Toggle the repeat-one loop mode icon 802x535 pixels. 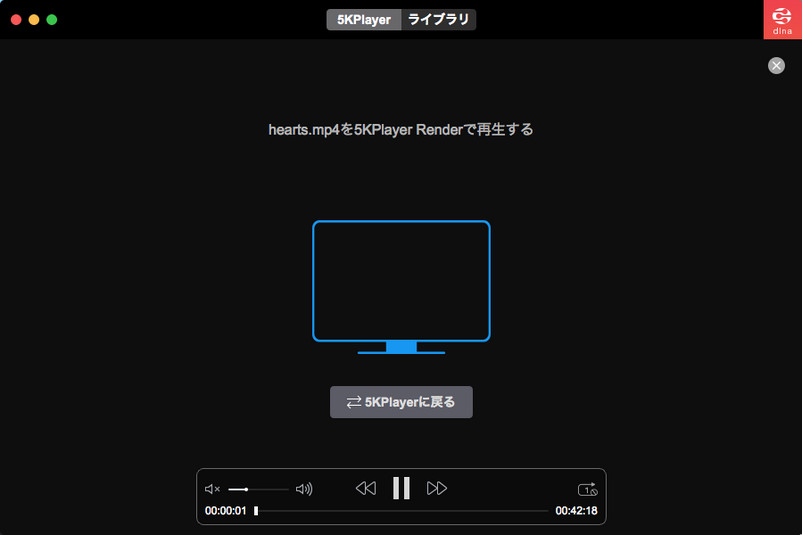pos(587,489)
